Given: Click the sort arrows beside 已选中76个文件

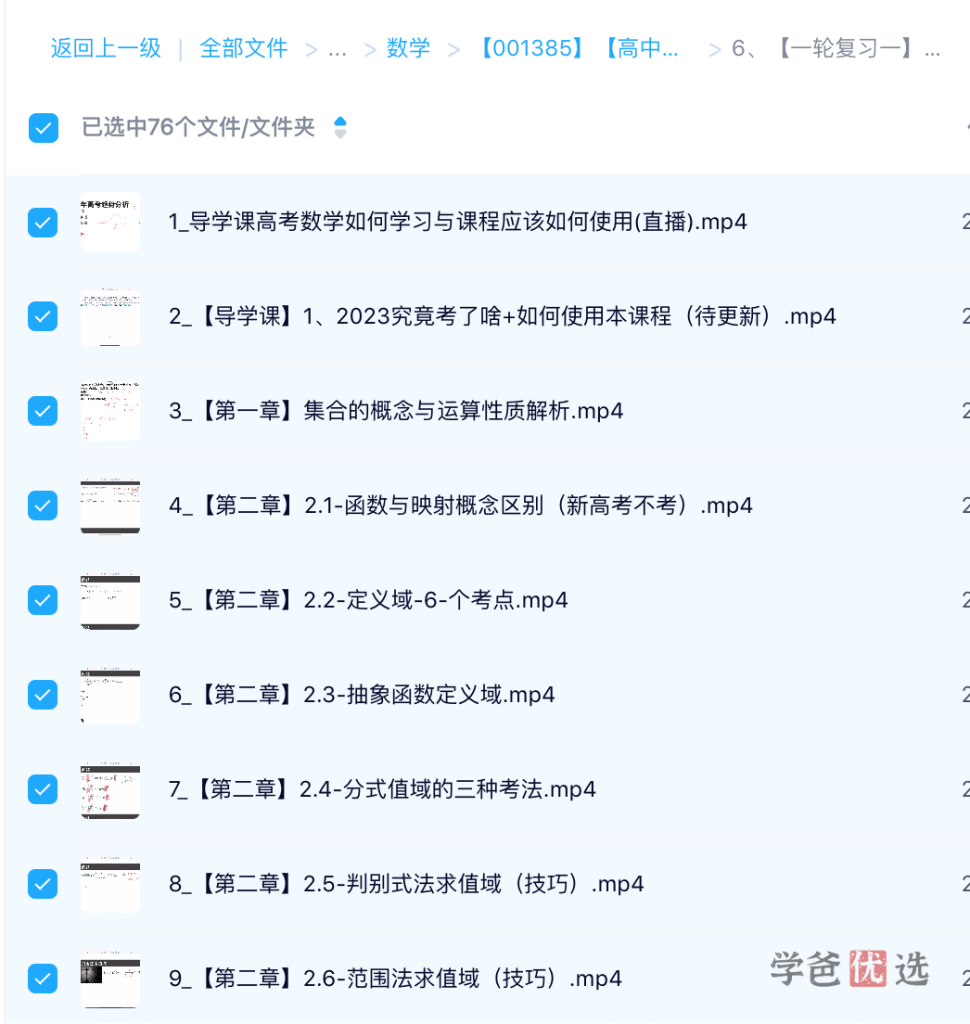Looking at the screenshot, I should [340, 127].
